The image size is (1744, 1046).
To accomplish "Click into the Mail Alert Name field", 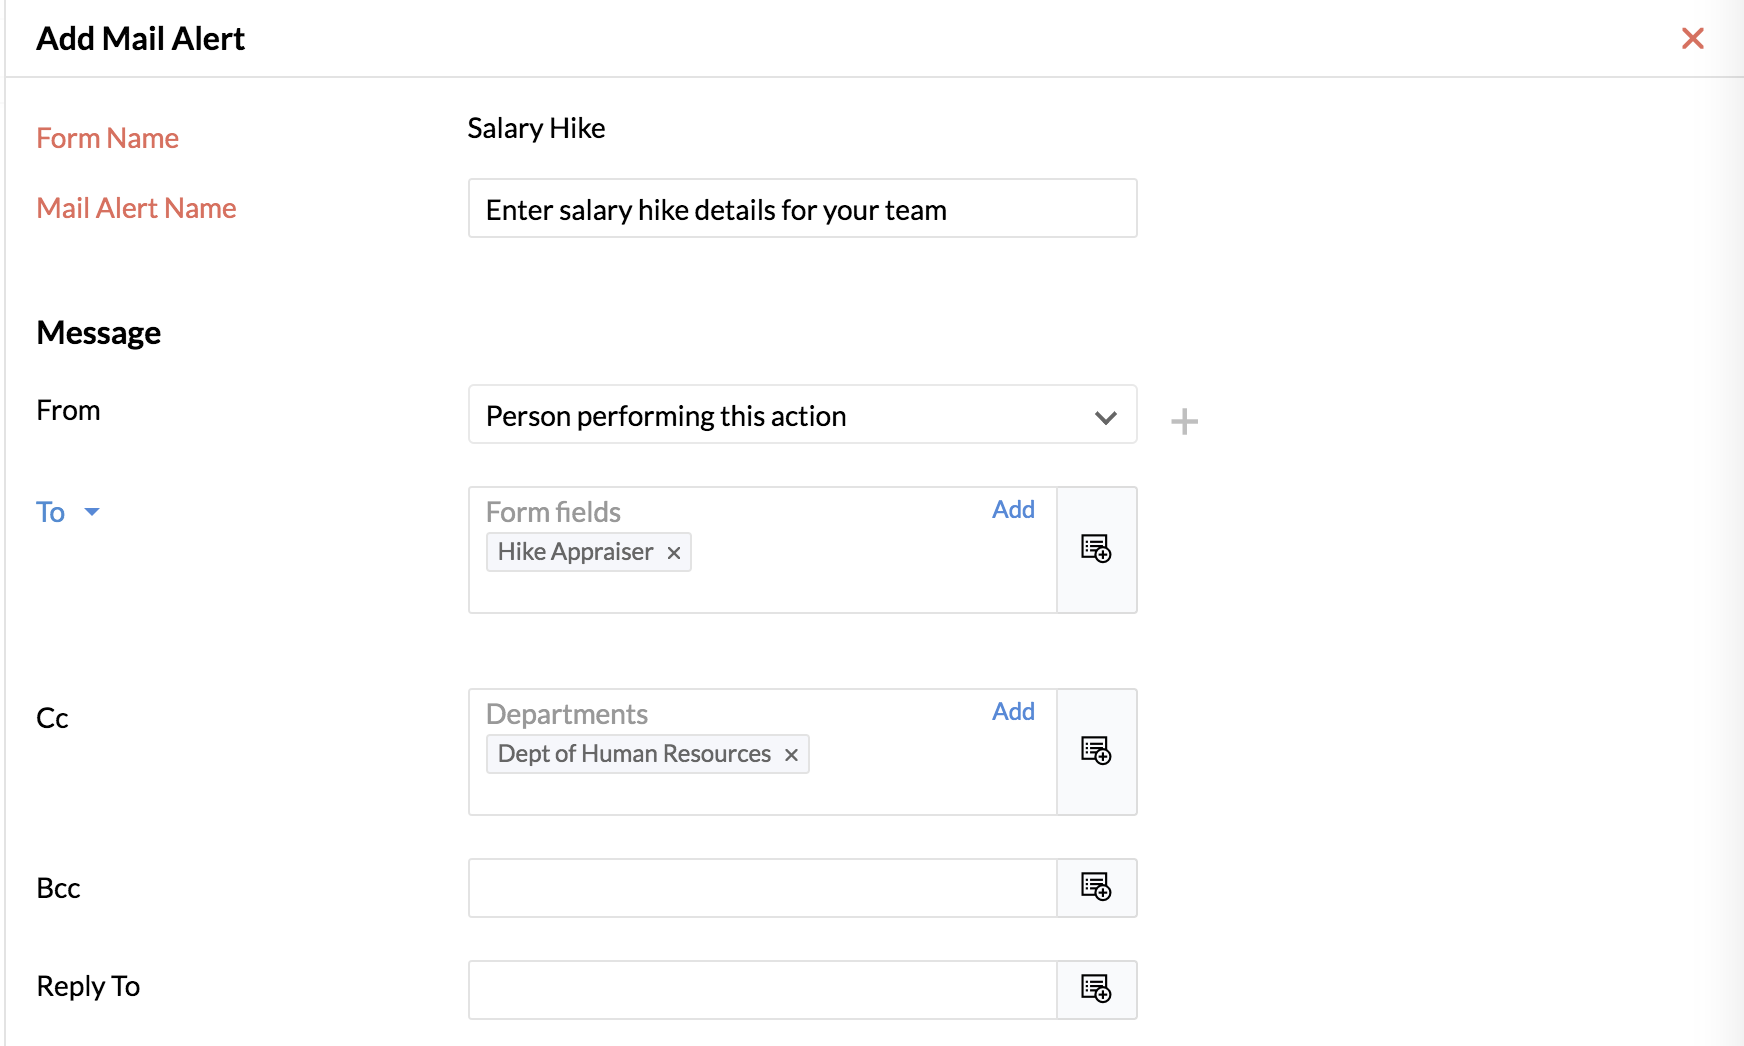I will tap(802, 208).
